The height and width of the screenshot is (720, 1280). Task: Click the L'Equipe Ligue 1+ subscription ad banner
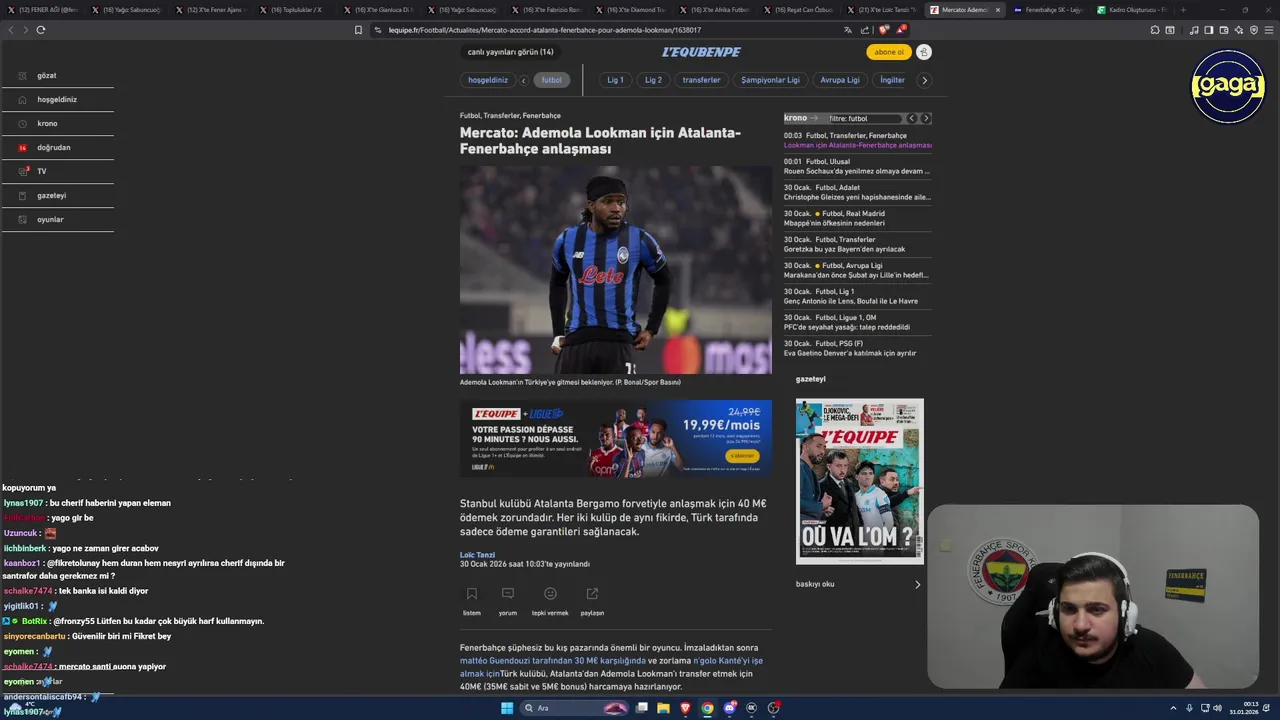(615, 439)
